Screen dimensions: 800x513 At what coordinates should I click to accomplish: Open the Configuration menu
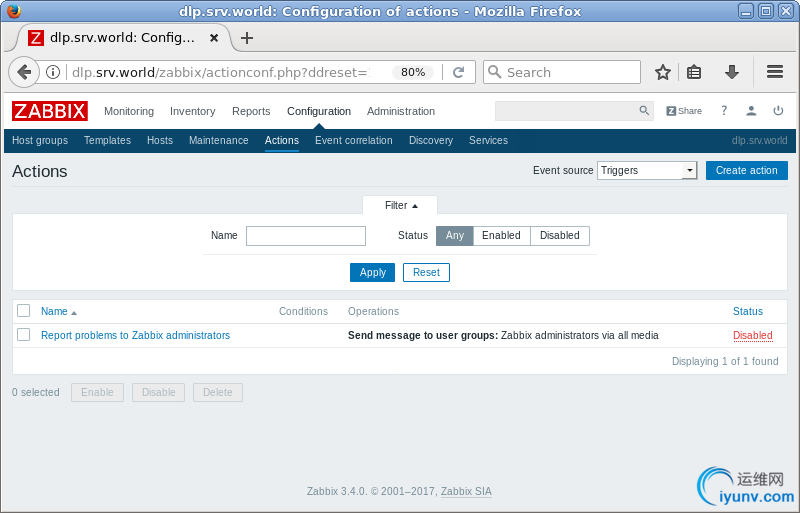pos(319,111)
